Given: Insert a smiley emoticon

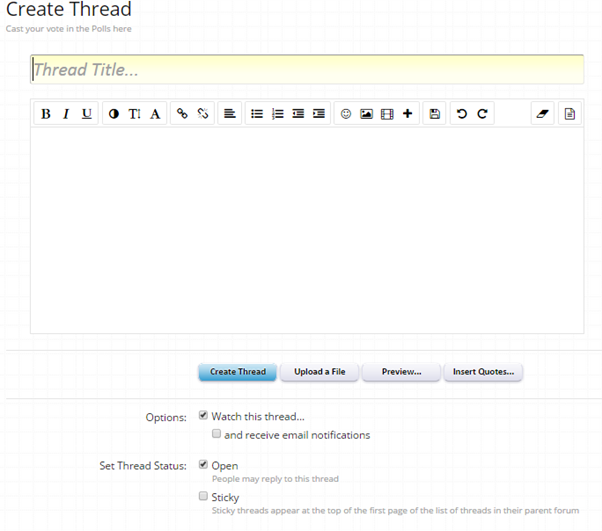Looking at the screenshot, I should [346, 114].
